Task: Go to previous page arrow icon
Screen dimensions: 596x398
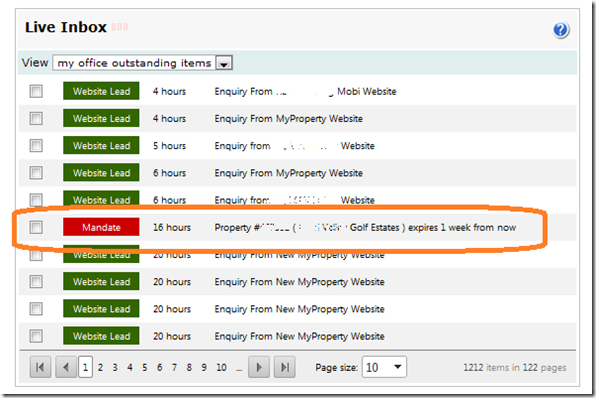Action: click(66, 367)
